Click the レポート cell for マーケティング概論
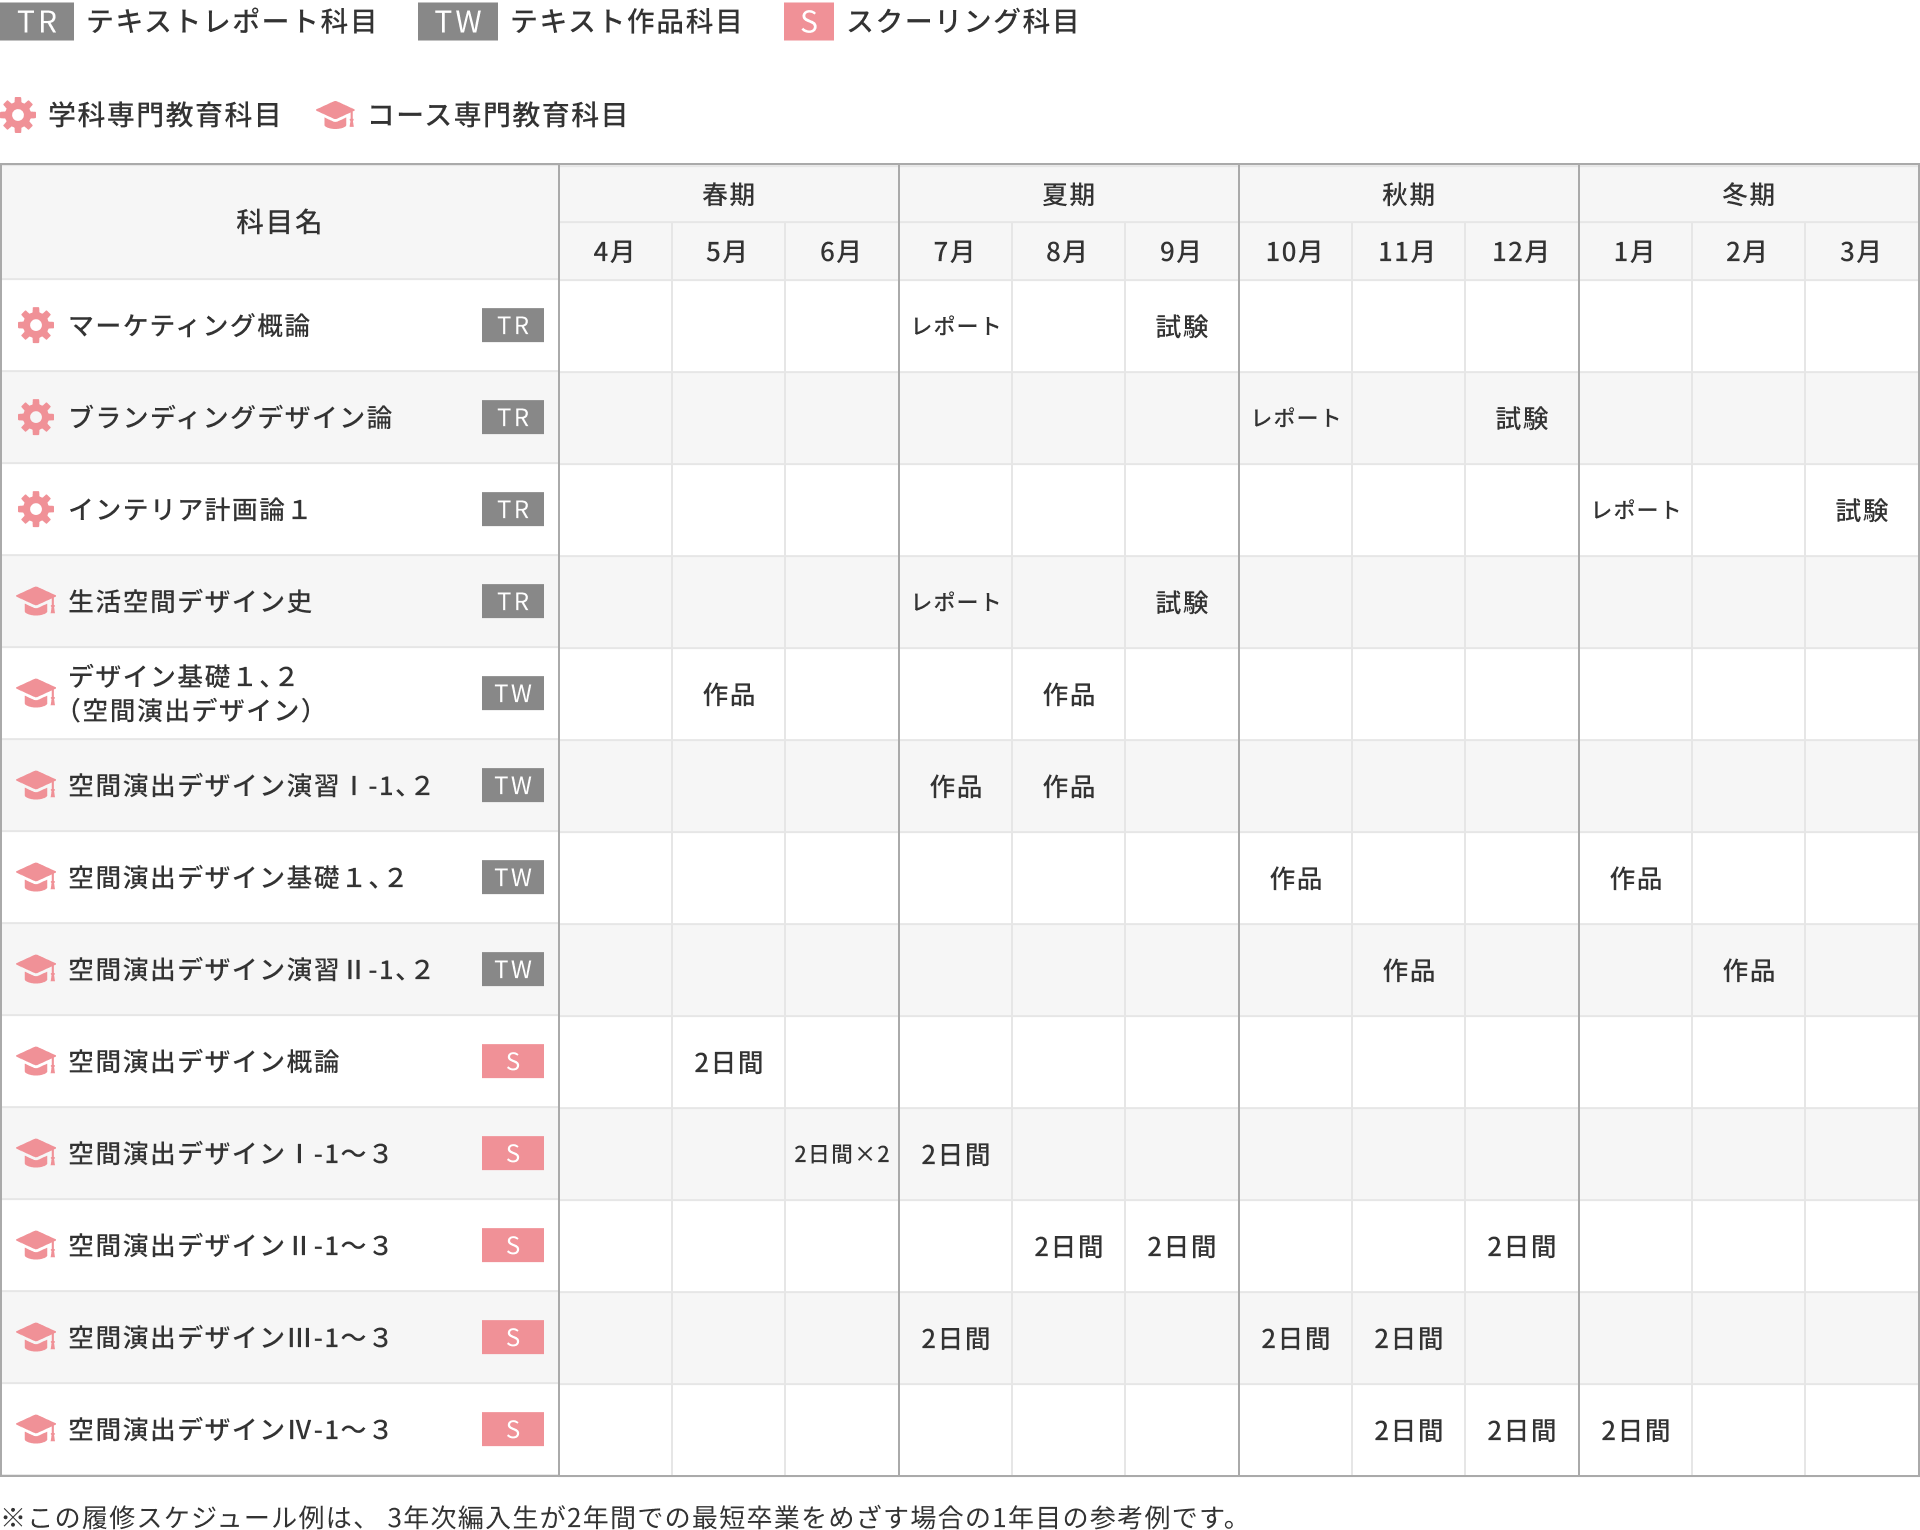1920x1530 pixels. [x=955, y=325]
